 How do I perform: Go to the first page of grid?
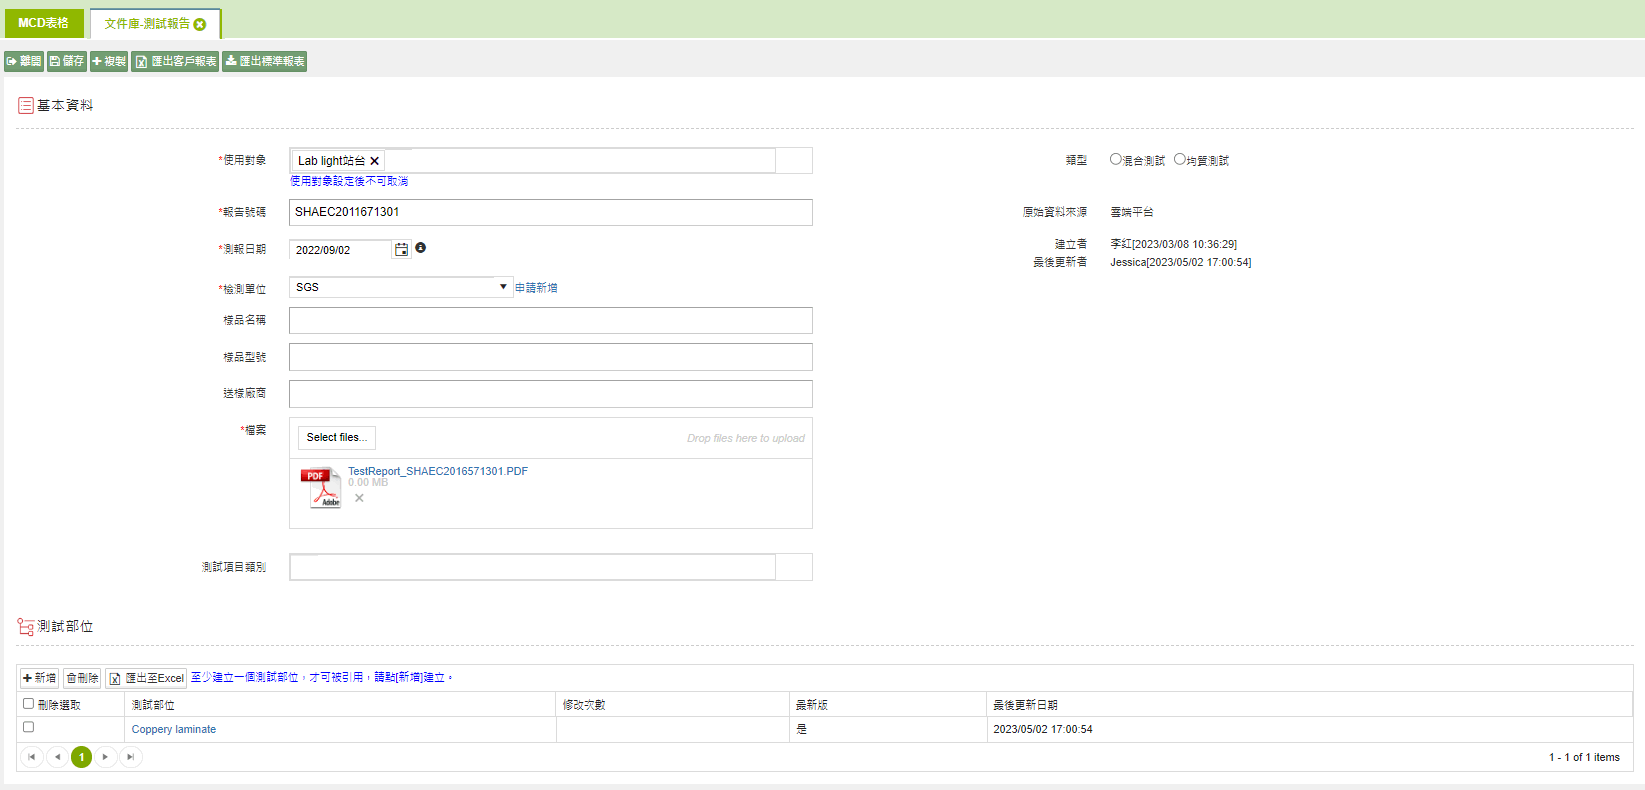tap(32, 757)
